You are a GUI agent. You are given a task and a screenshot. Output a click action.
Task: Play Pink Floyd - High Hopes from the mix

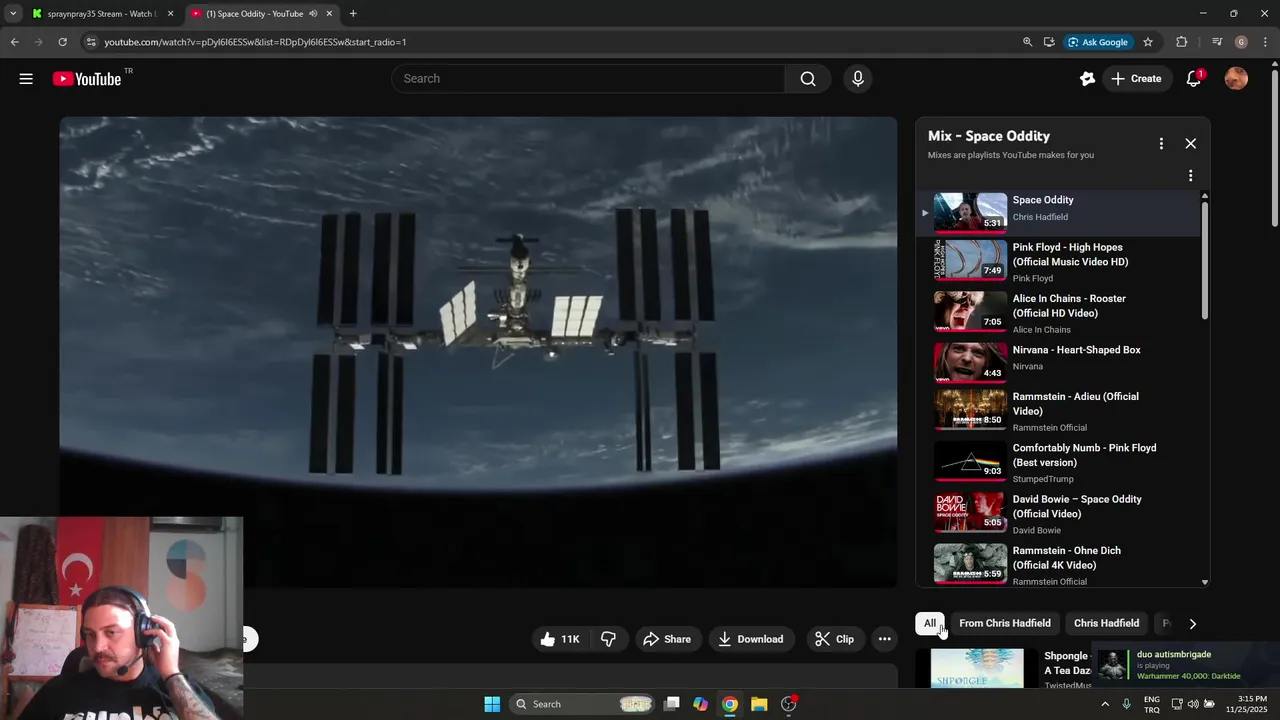1058,262
